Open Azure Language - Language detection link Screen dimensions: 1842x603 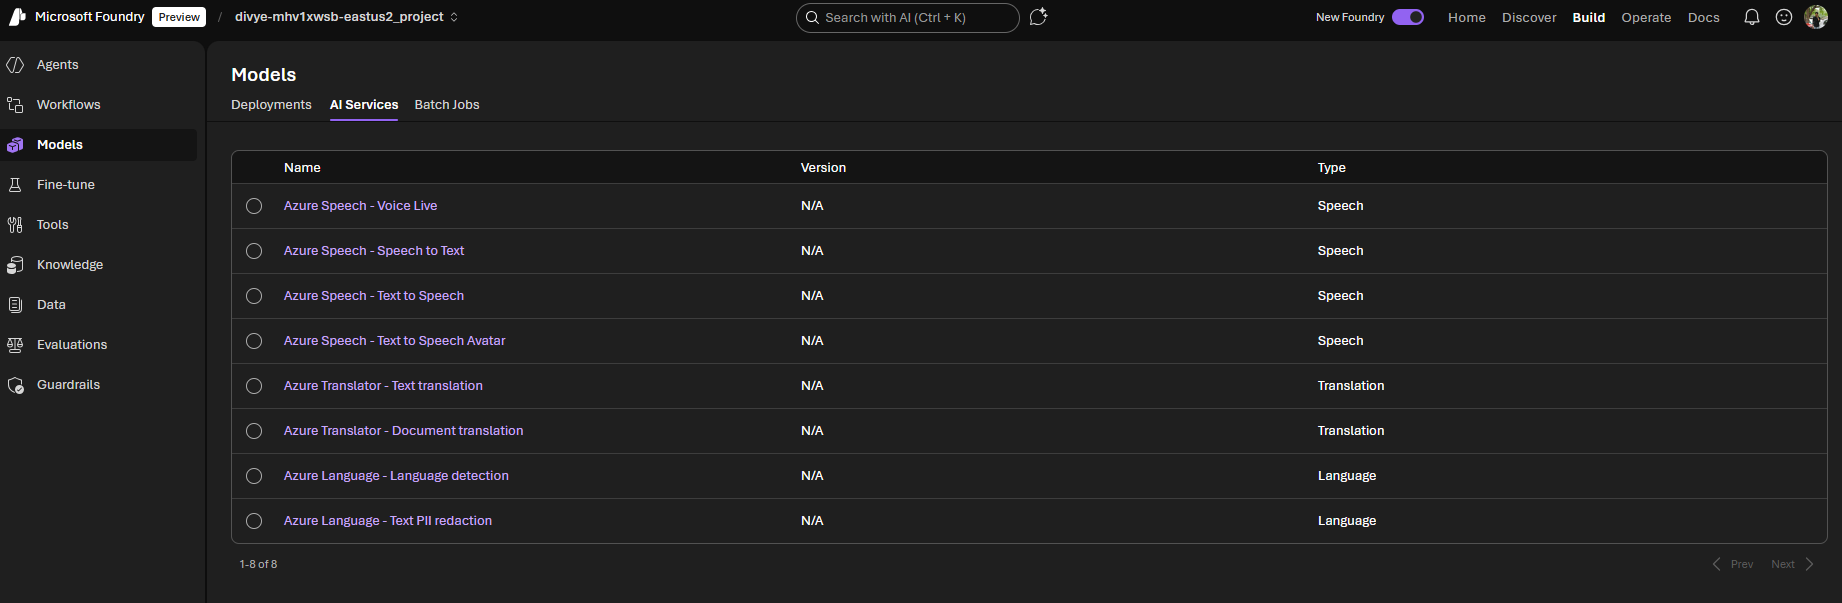396,476
